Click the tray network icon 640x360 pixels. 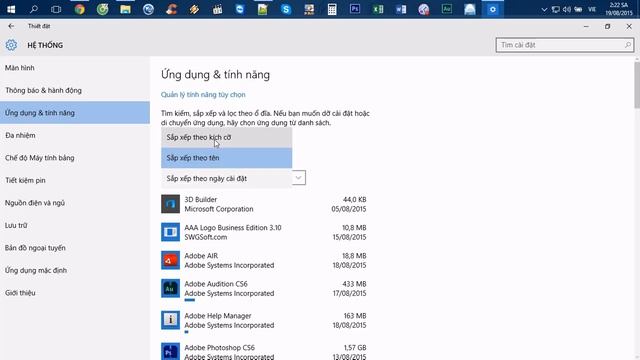coord(556,9)
